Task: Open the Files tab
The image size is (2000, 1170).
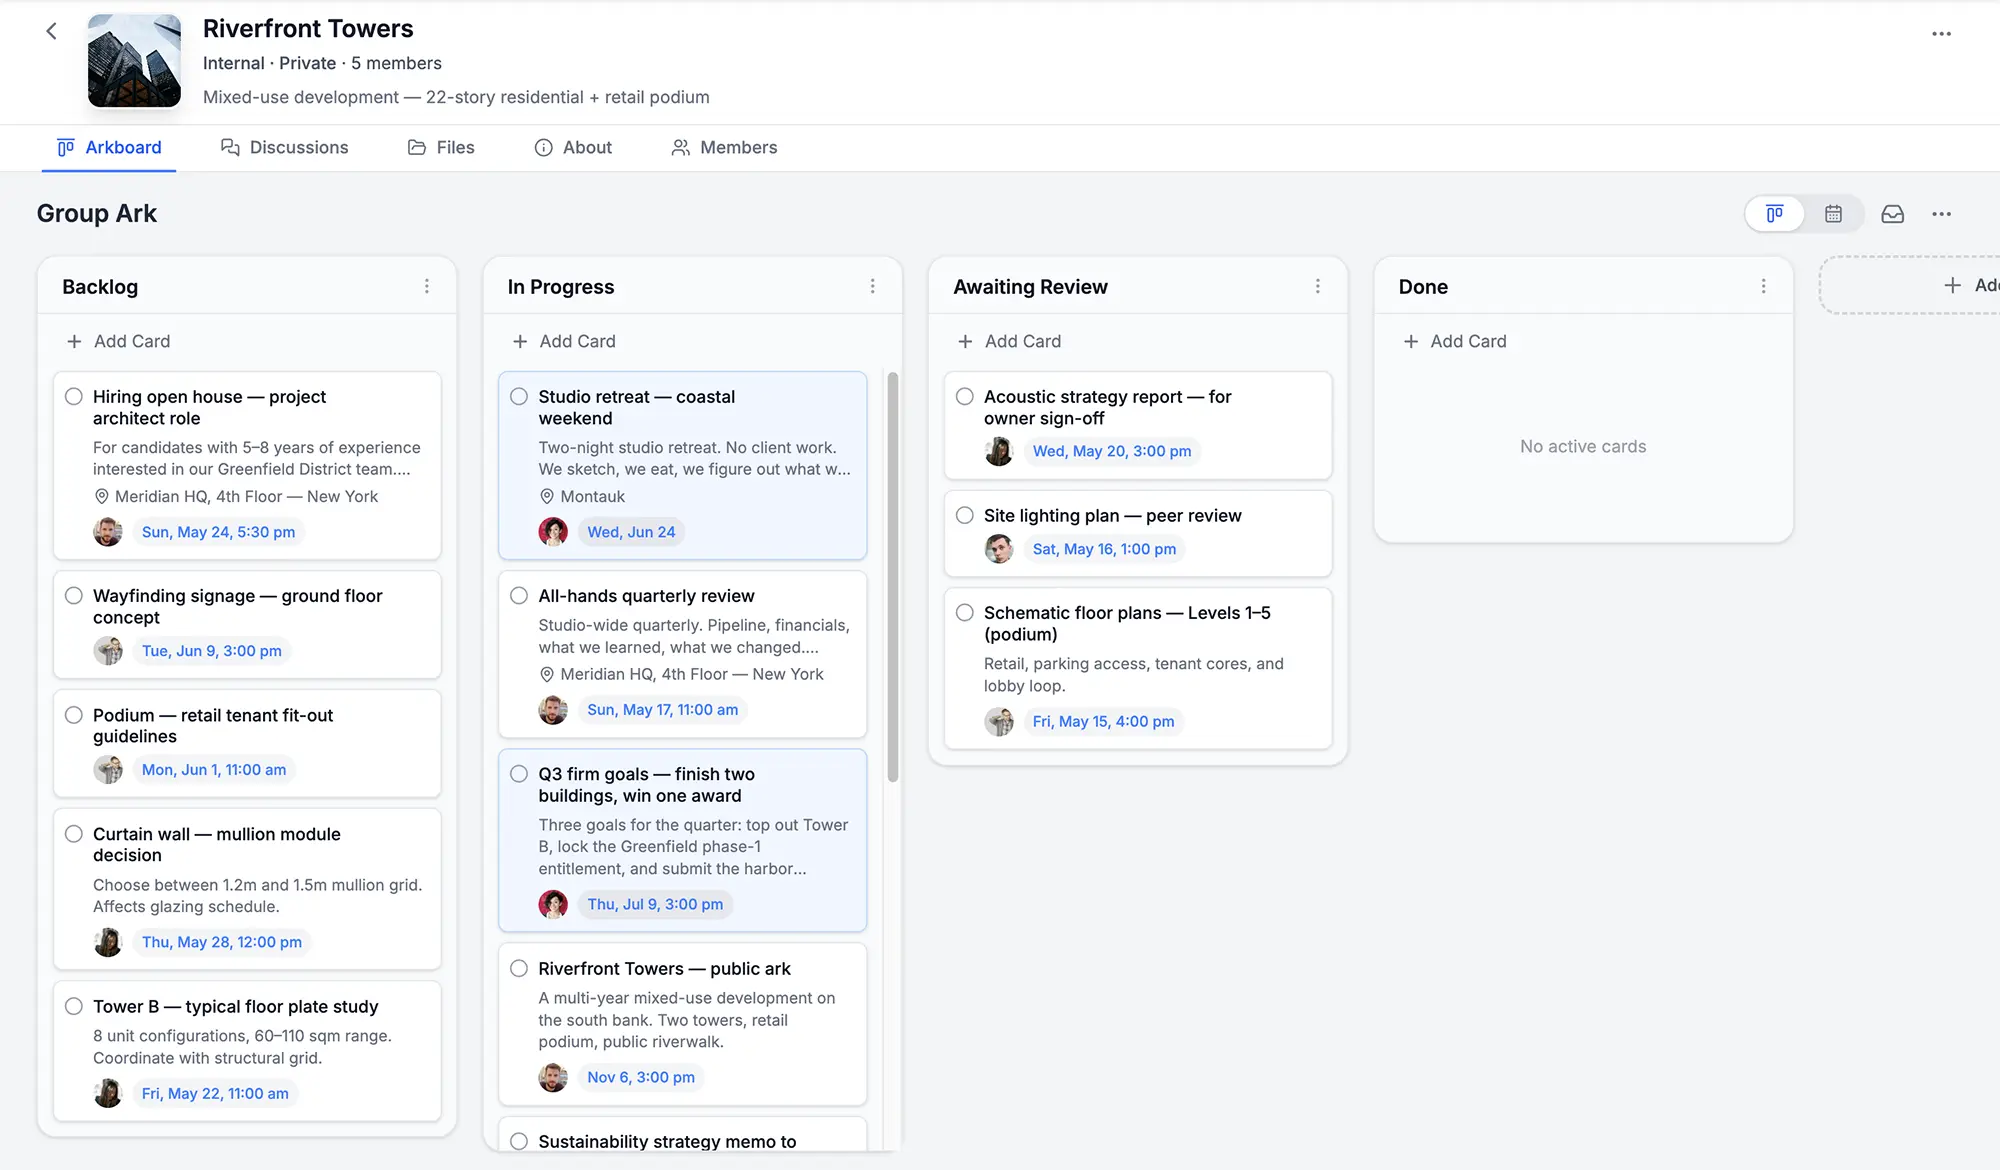Action: click(x=441, y=147)
